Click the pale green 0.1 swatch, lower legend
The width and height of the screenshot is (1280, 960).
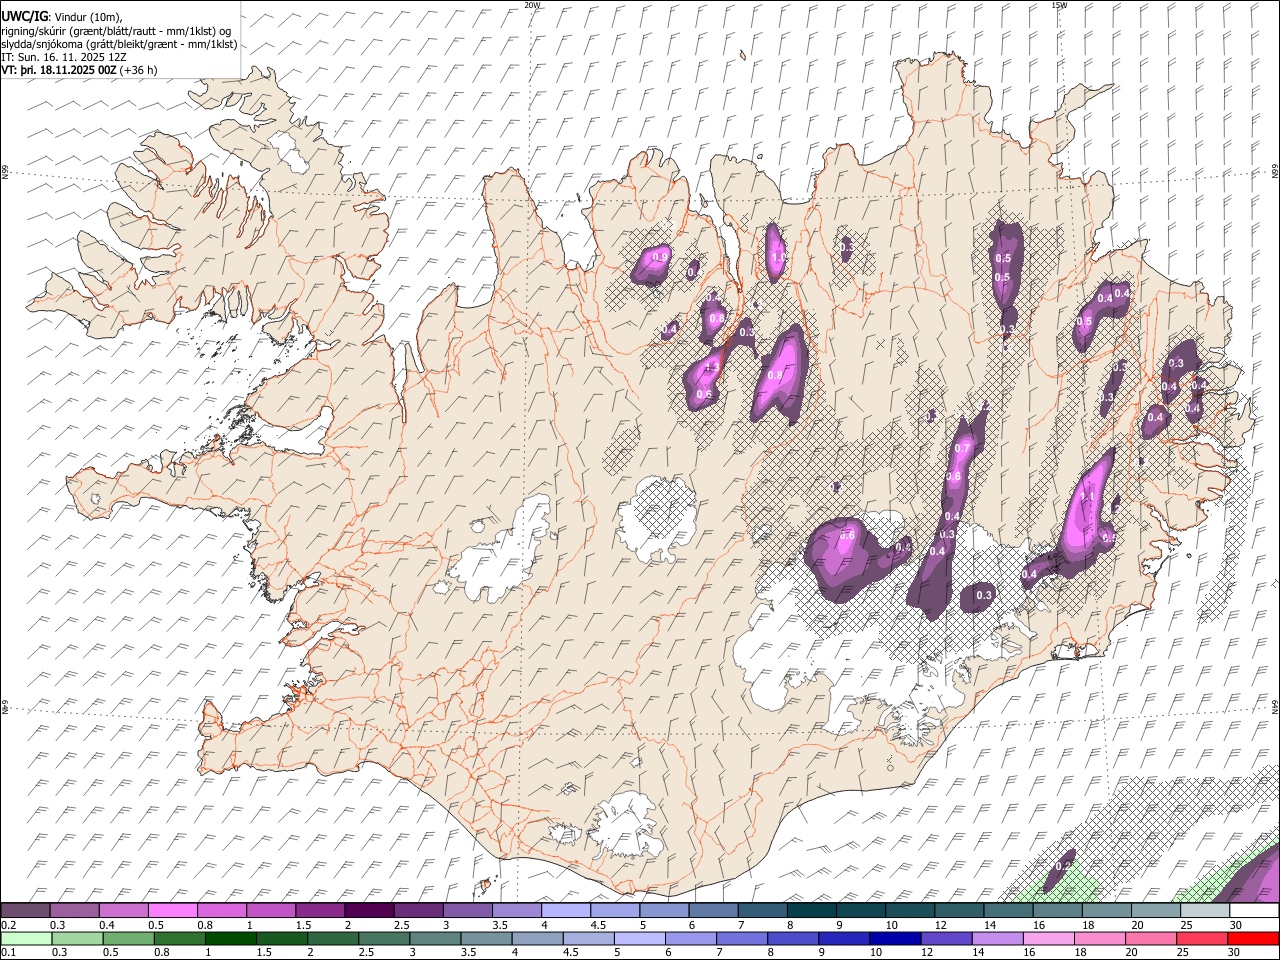click(x=26, y=938)
